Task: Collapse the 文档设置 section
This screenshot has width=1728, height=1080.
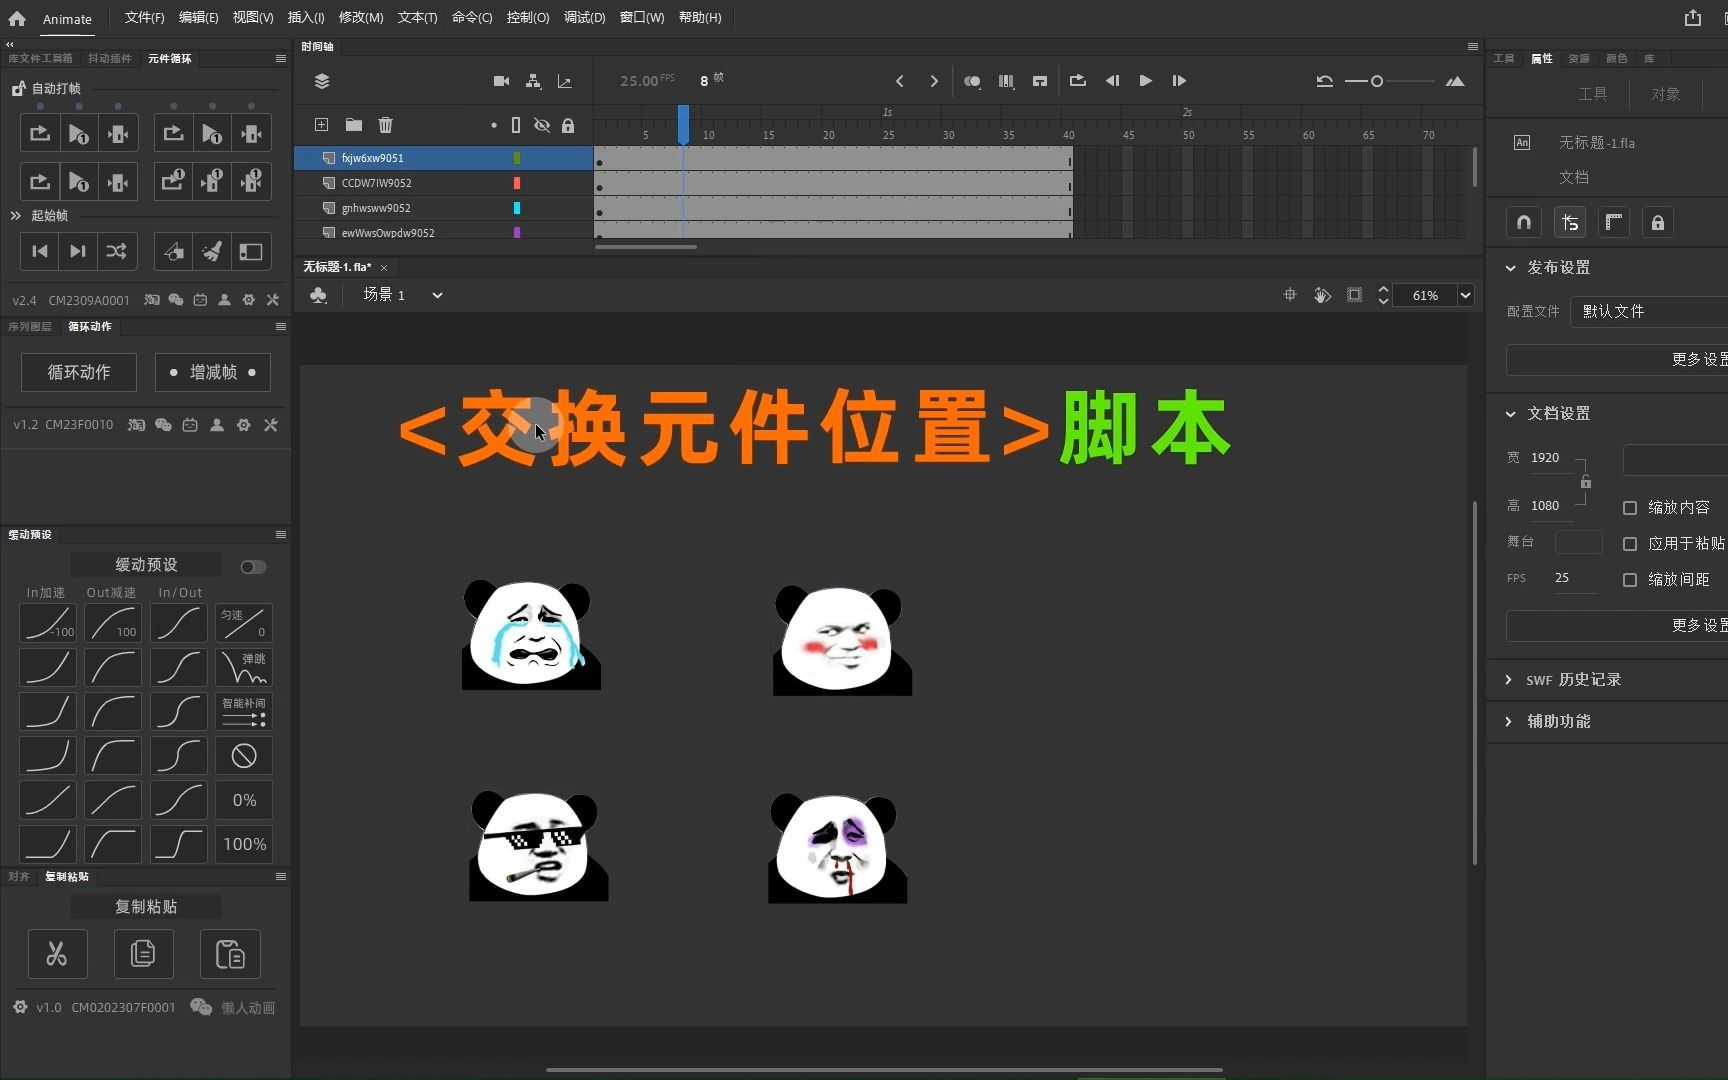Action: [1511, 414]
